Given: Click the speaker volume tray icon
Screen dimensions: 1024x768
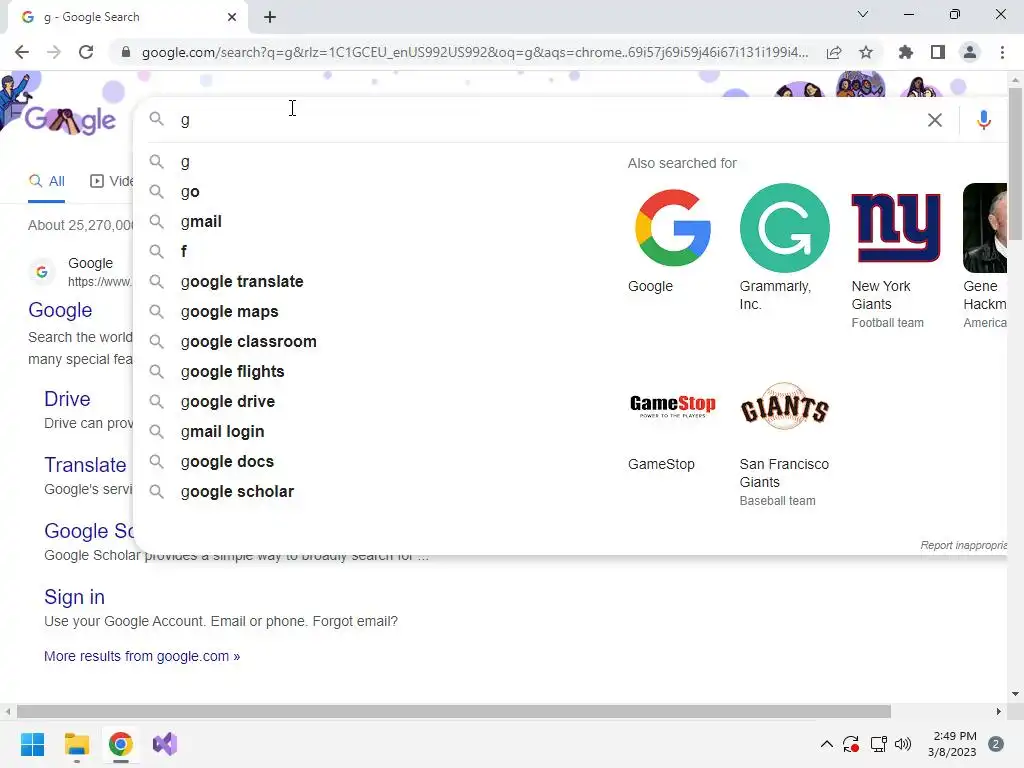Looking at the screenshot, I should point(903,744).
